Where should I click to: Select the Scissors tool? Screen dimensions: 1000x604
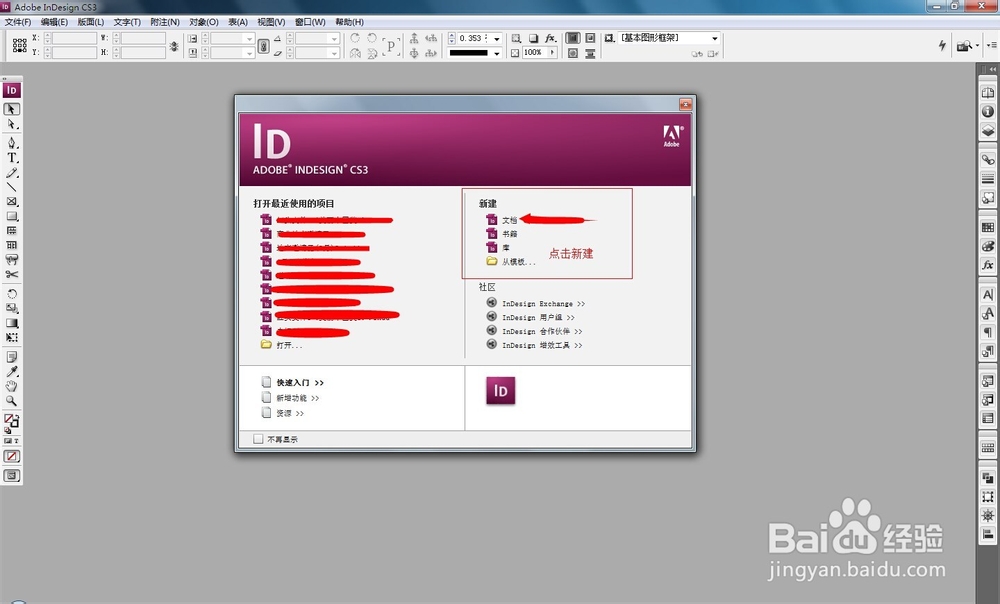tap(11, 274)
